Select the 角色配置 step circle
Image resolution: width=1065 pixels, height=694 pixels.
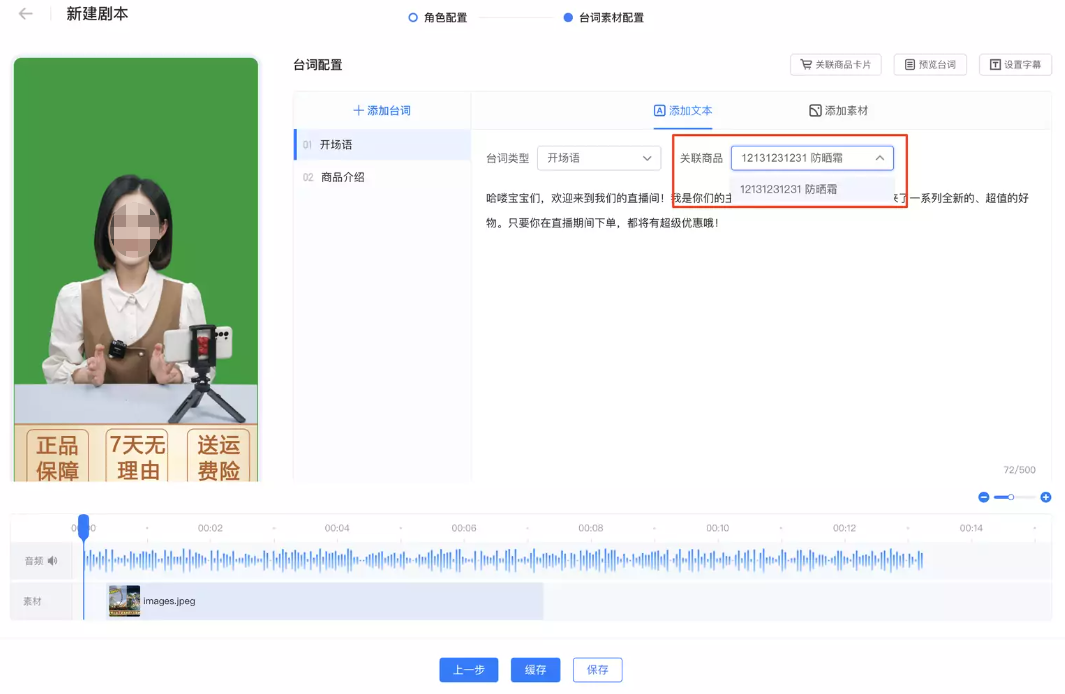410,17
